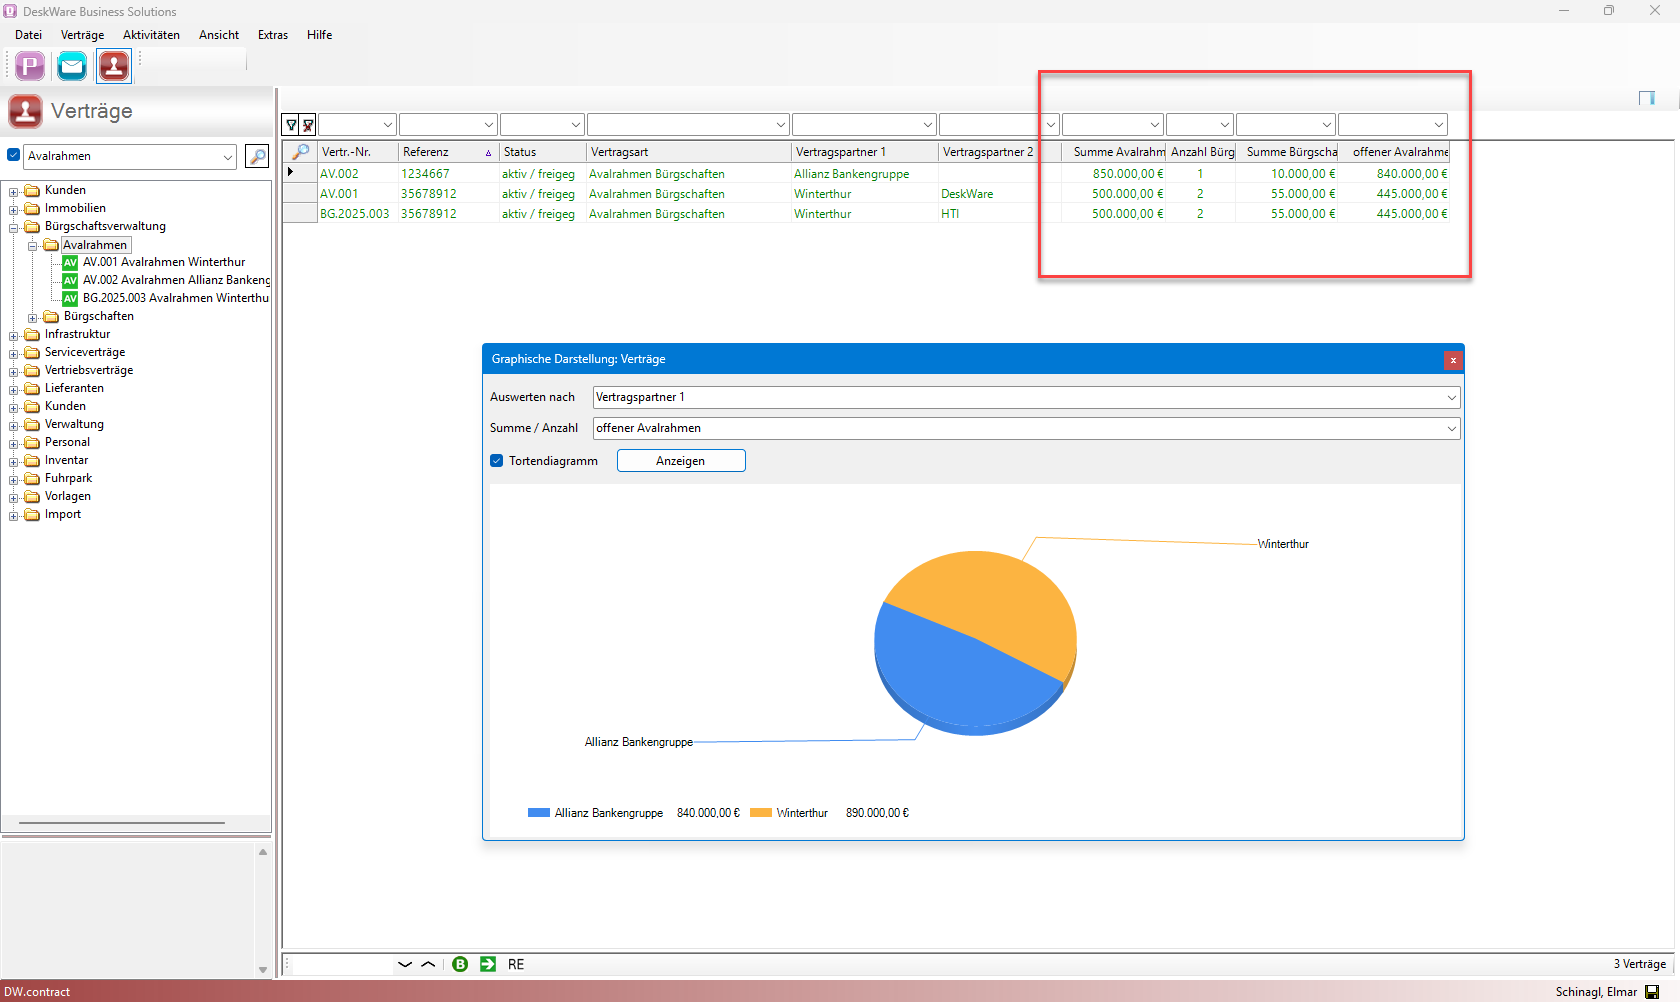Image resolution: width=1680 pixels, height=1002 pixels.
Task: Click the lower left panel scroll-down arrow
Action: (263, 969)
